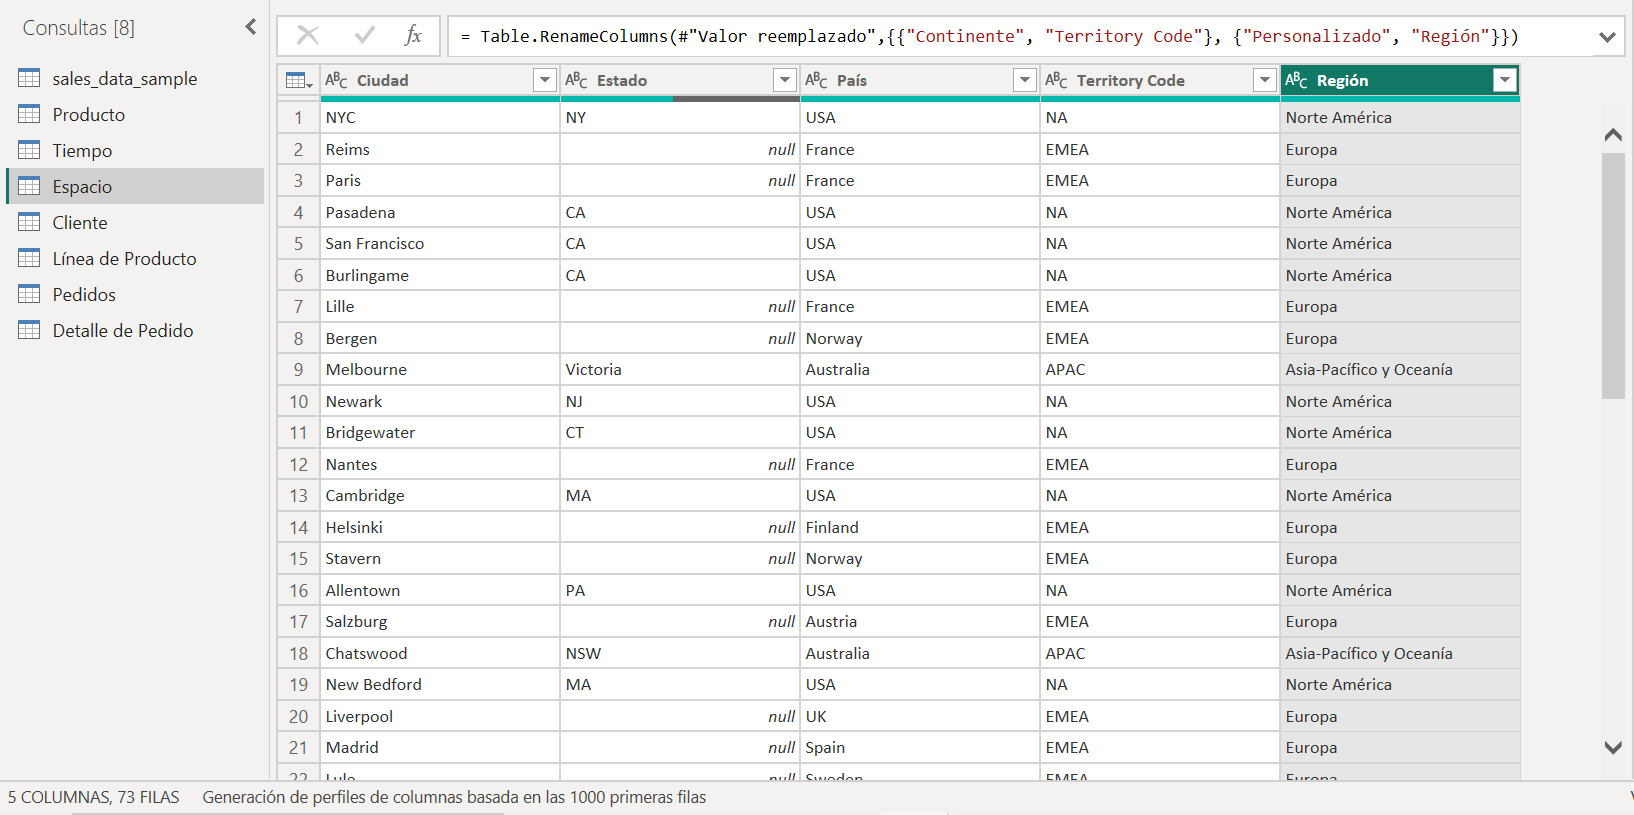This screenshot has width=1634, height=815.
Task: Click table icon beside Pedidos query
Action: [x=30, y=294]
